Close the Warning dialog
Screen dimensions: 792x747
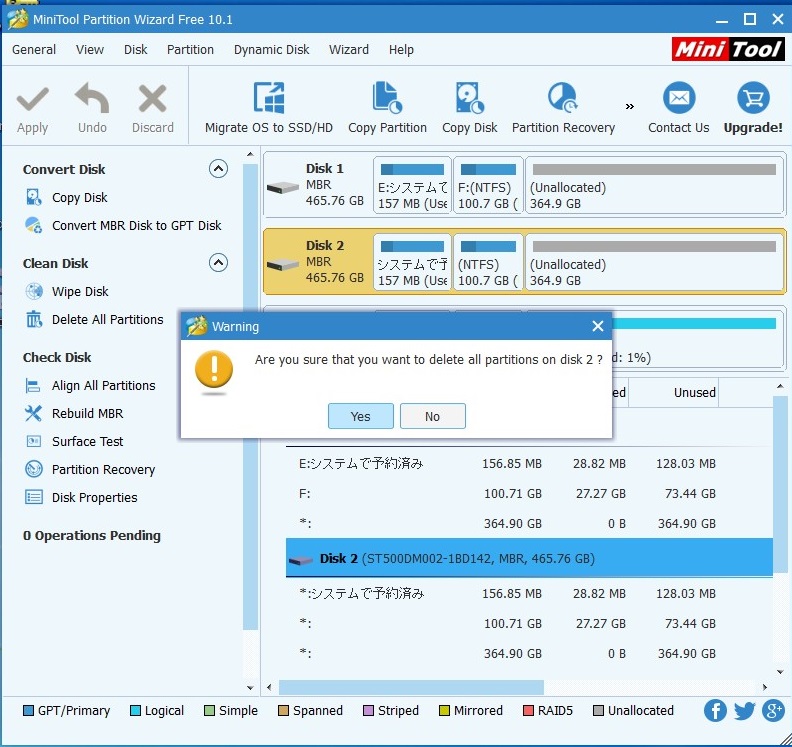point(598,326)
